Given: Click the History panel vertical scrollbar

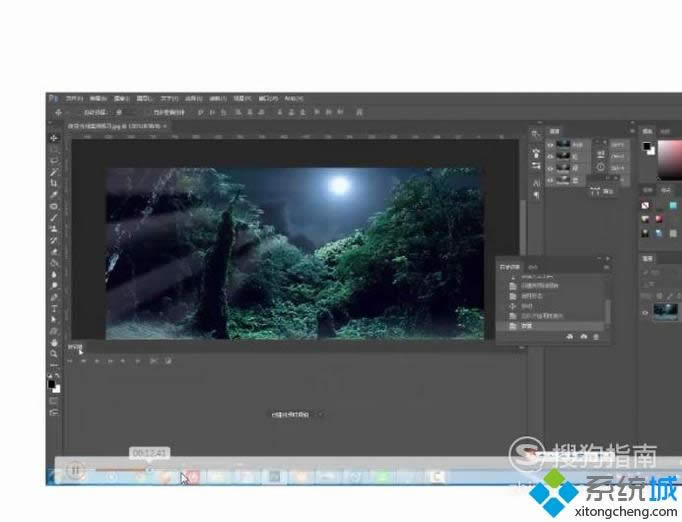Looking at the screenshot, I should click(608, 311).
